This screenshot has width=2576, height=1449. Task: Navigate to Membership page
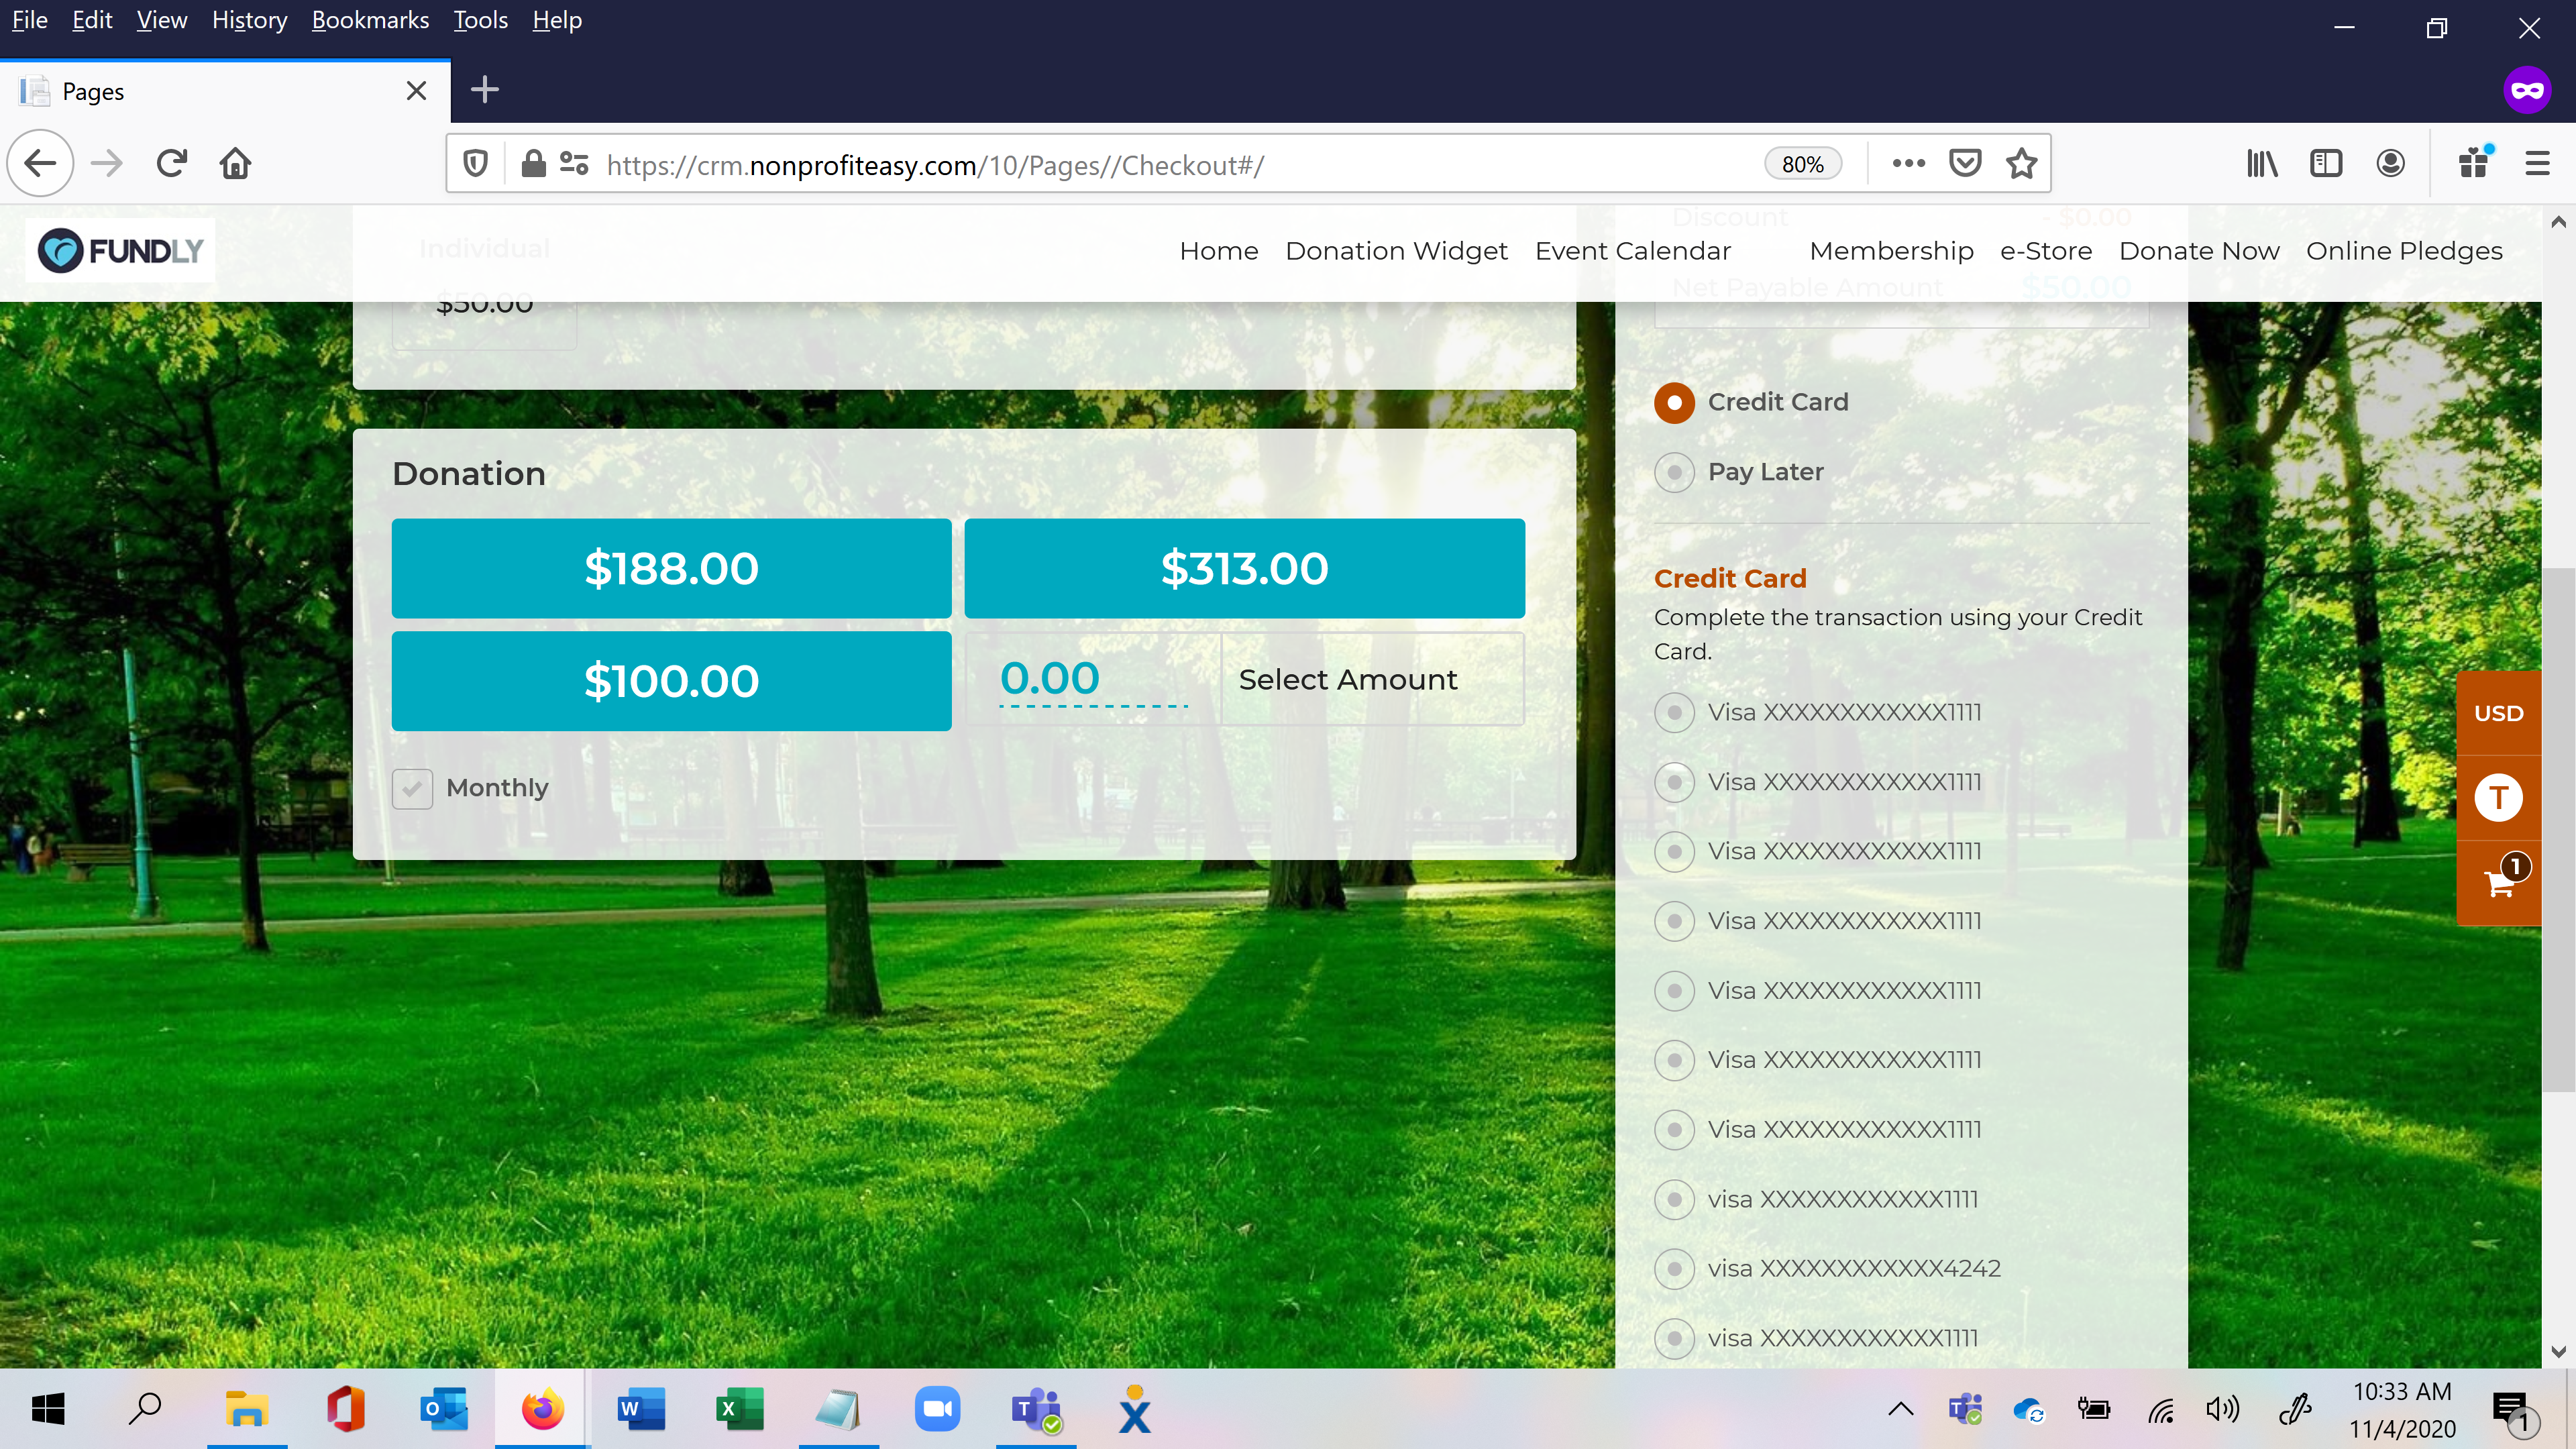tap(1891, 251)
